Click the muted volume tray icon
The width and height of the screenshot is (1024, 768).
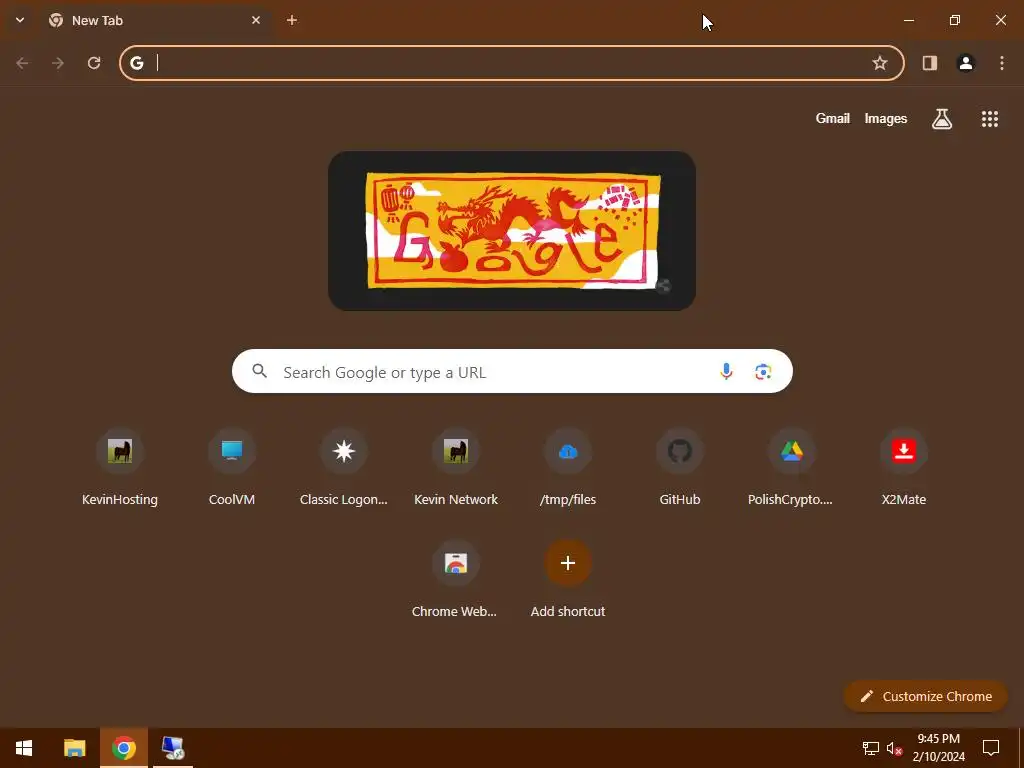pyautogui.click(x=894, y=748)
